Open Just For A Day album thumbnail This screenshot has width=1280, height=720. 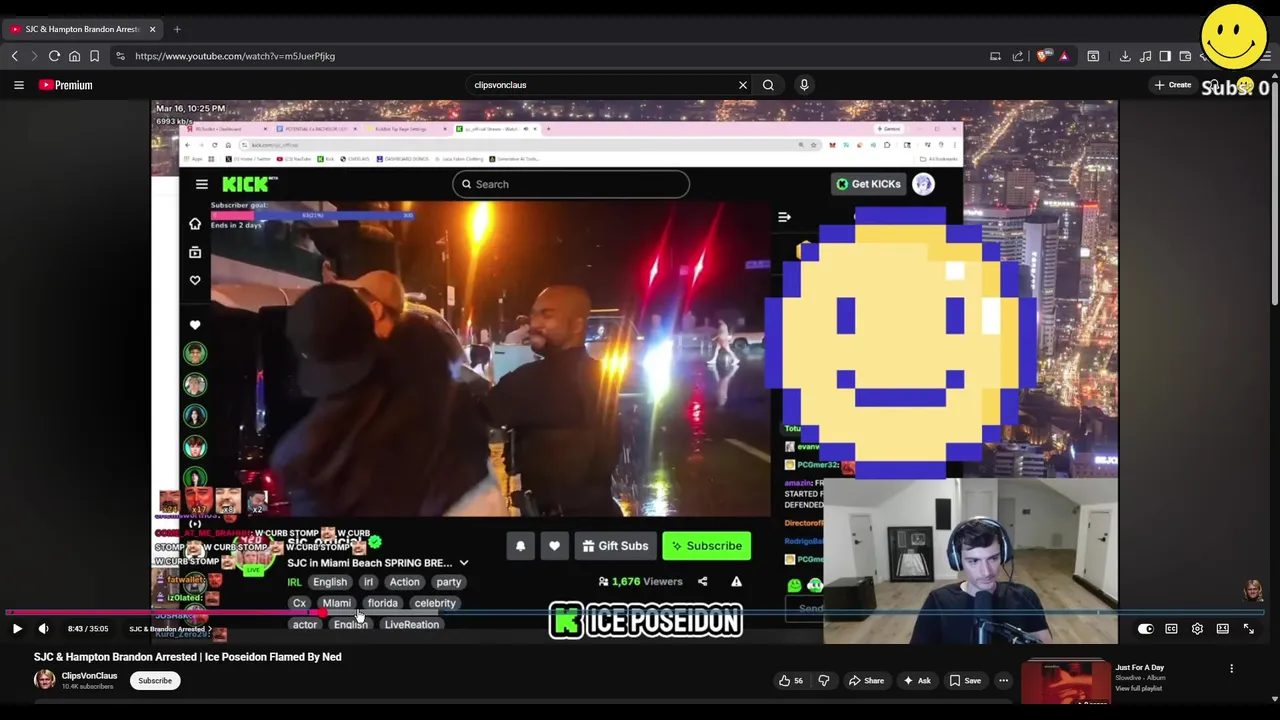(1065, 683)
